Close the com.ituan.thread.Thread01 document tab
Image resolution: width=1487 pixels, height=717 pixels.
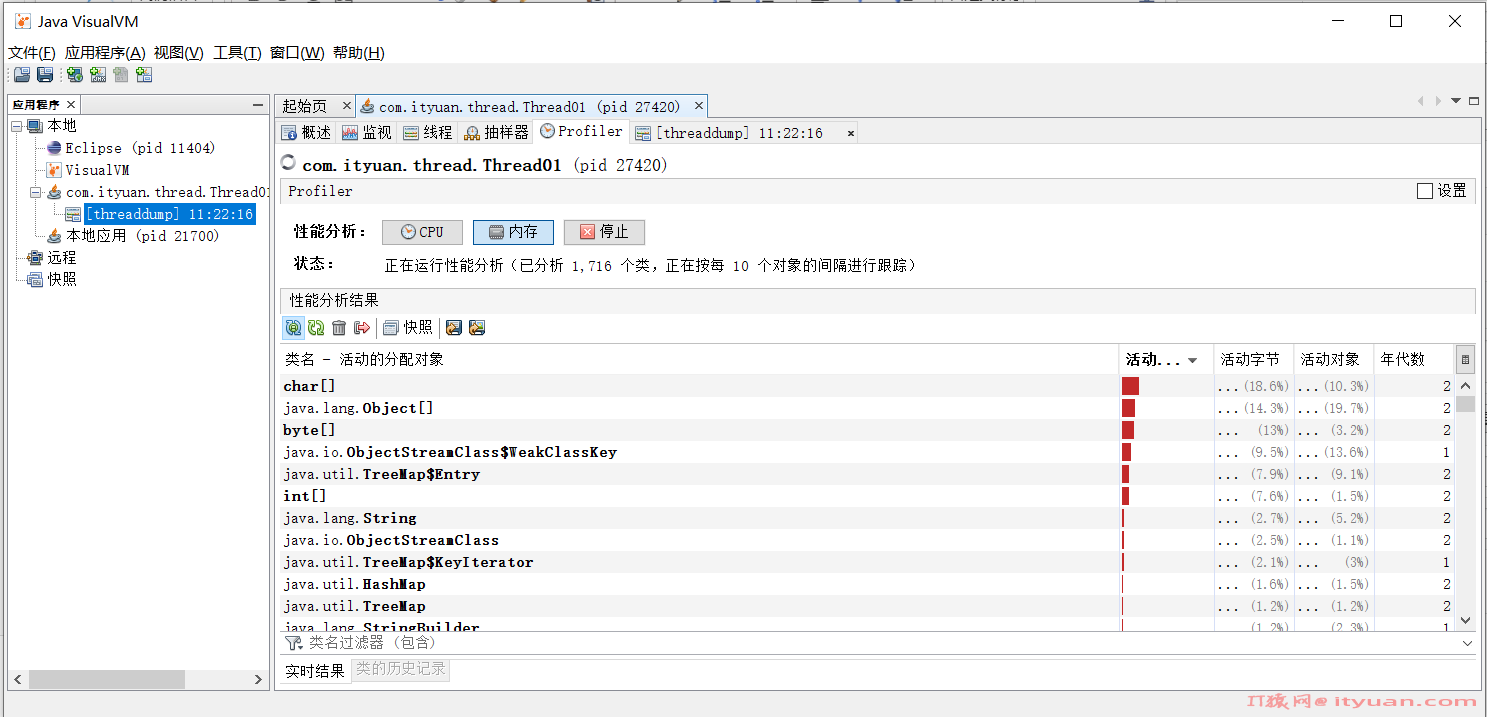pyautogui.click(x=699, y=106)
